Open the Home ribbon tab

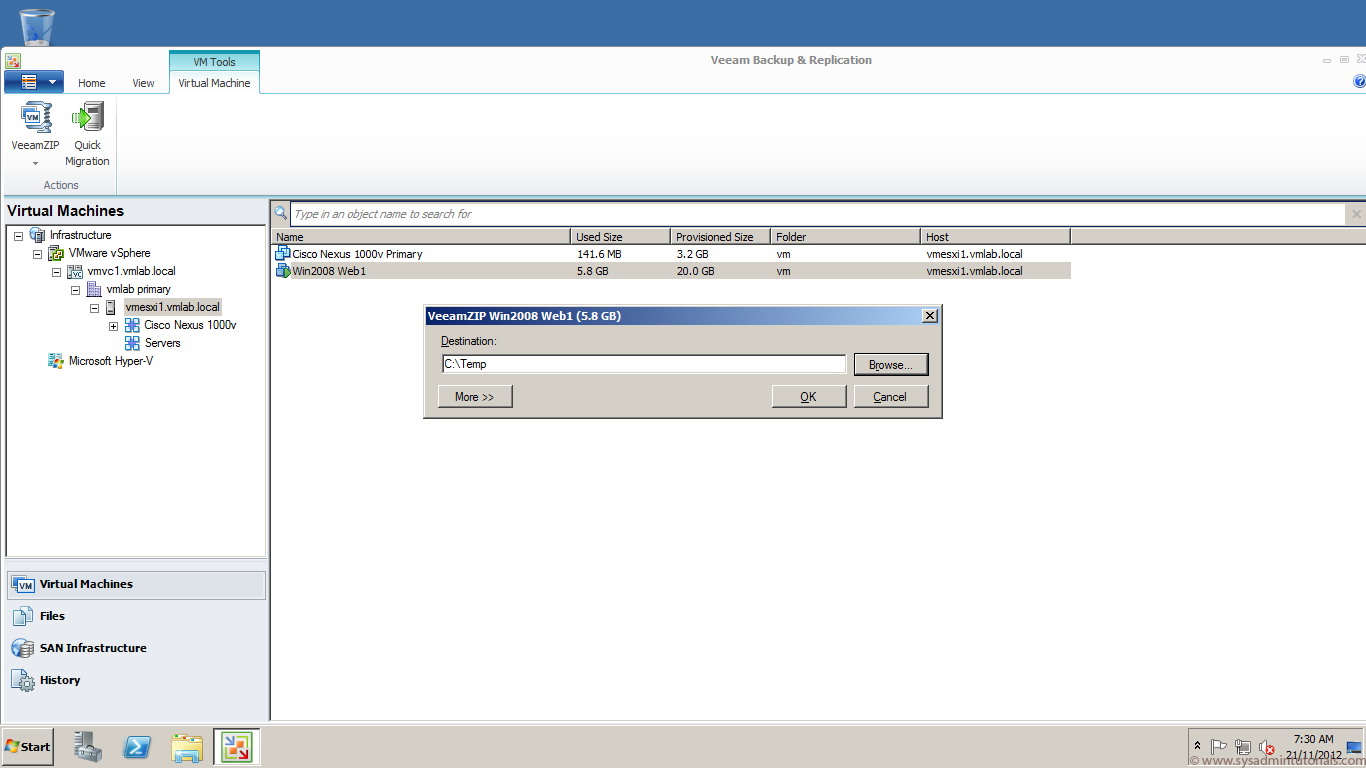coord(92,83)
